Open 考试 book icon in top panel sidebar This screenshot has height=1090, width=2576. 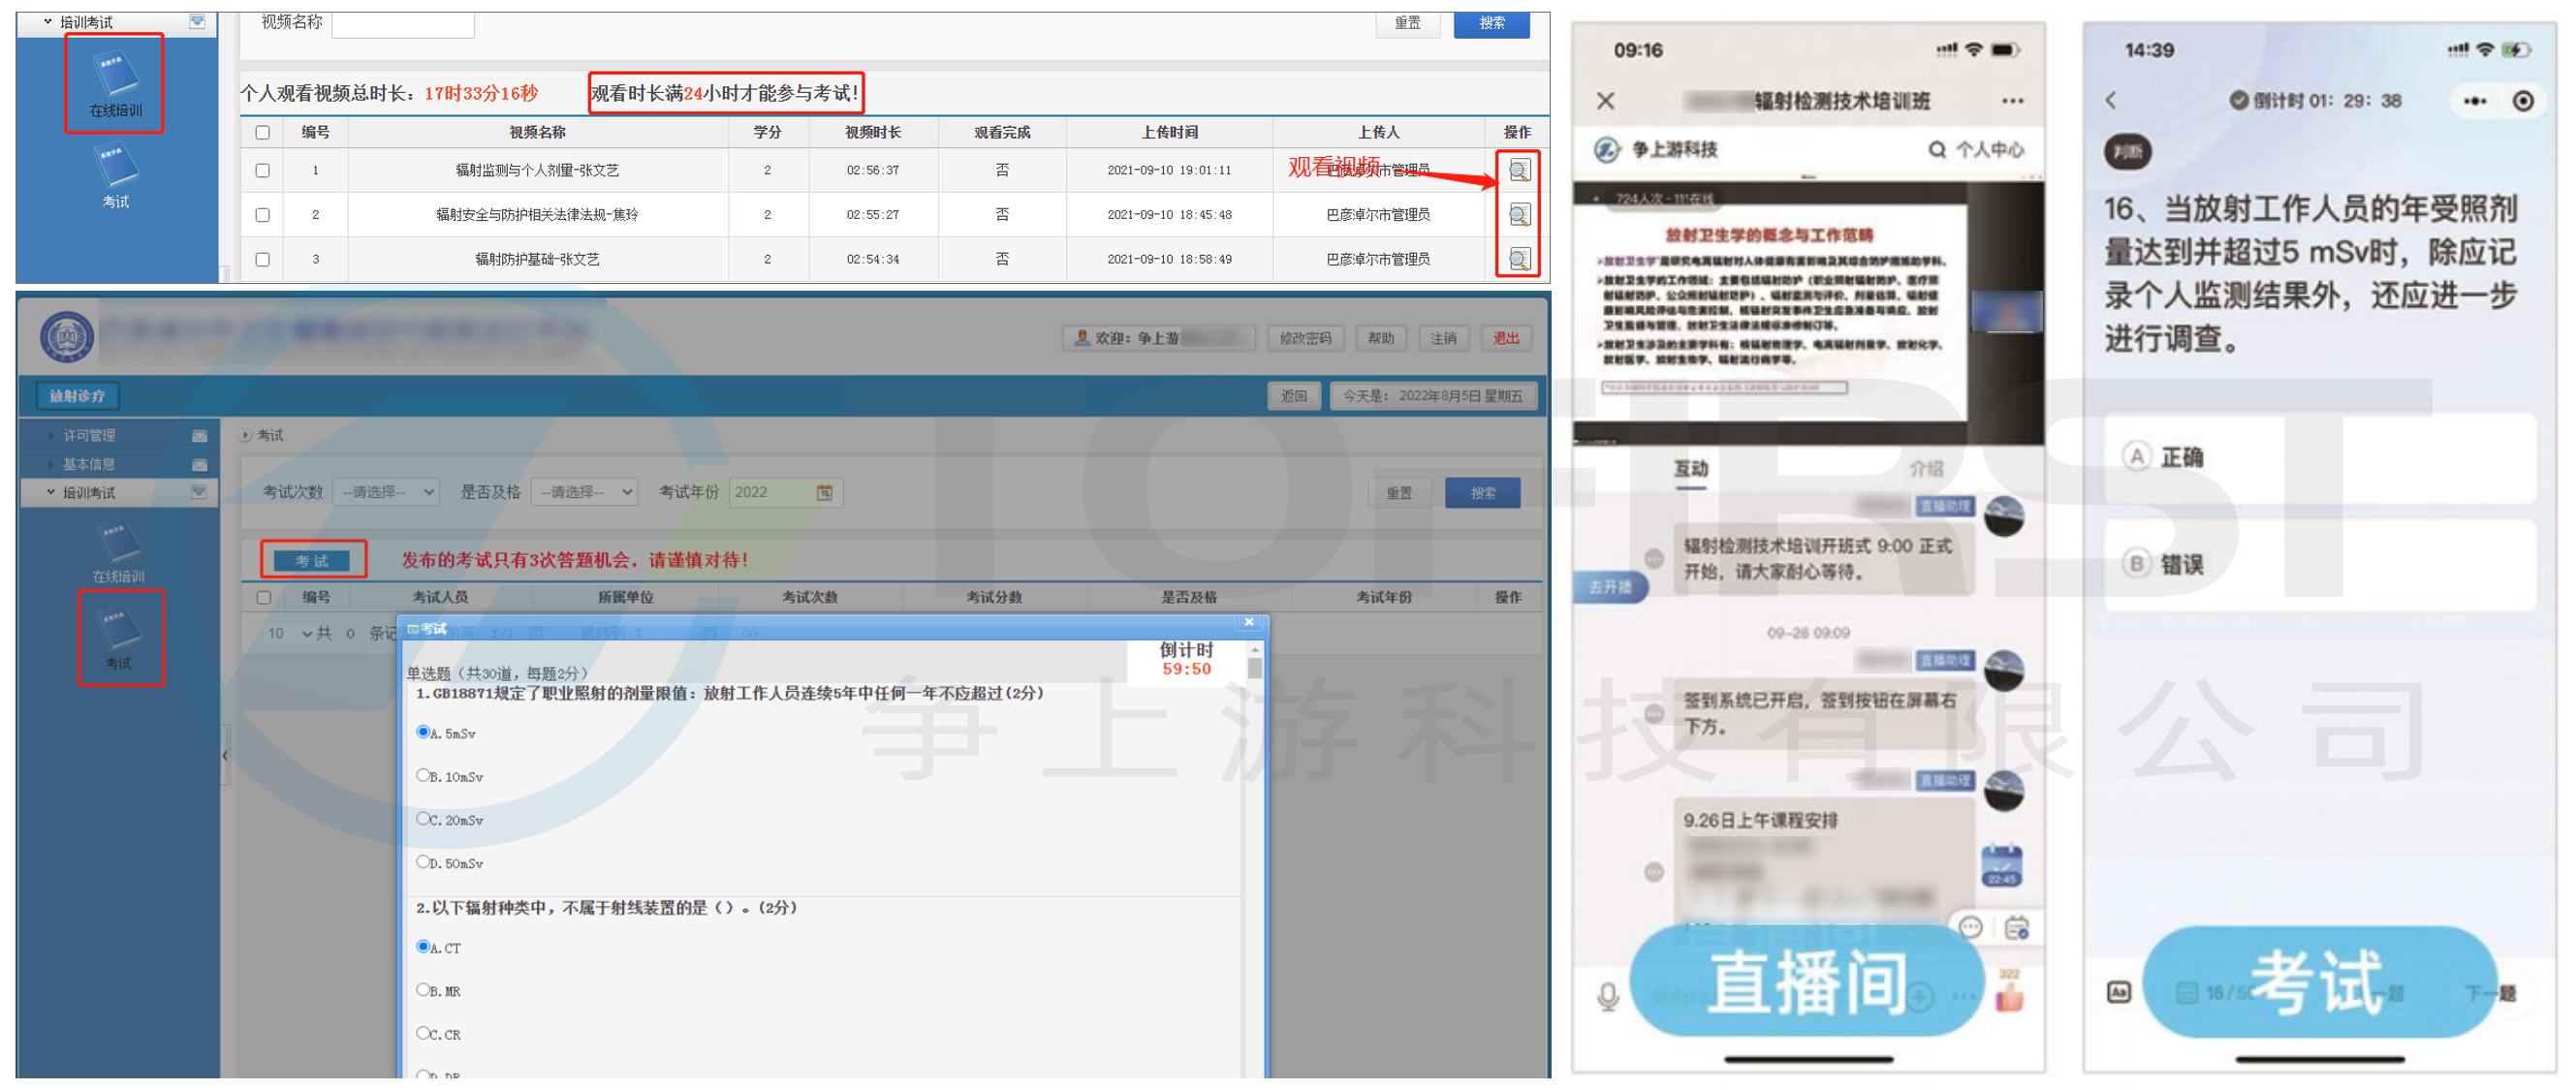(x=115, y=165)
